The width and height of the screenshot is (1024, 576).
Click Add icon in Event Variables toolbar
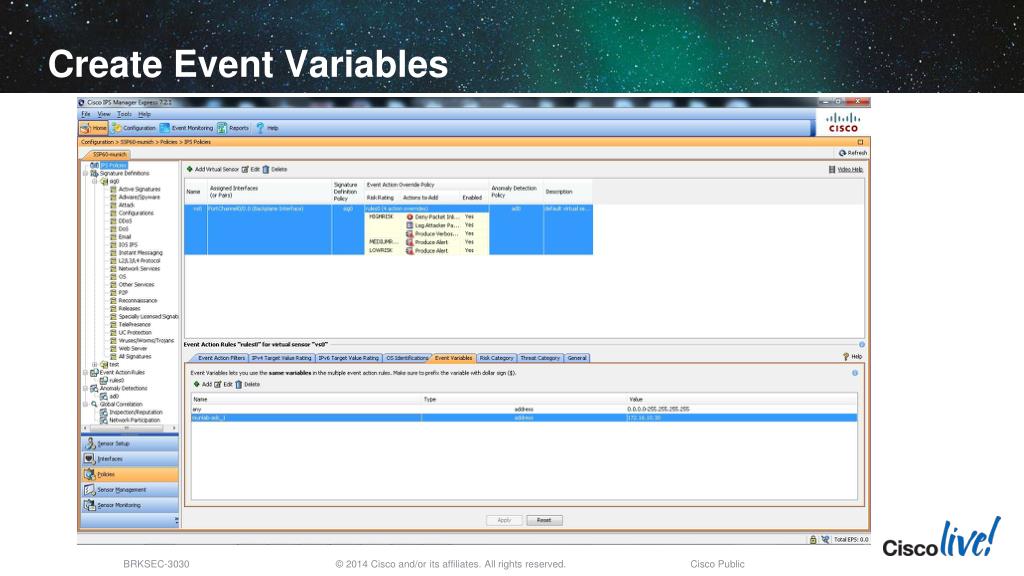(x=197, y=384)
